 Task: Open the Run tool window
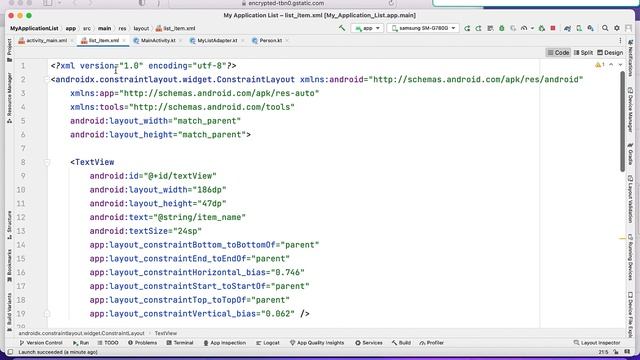pyautogui.click(x=81, y=343)
